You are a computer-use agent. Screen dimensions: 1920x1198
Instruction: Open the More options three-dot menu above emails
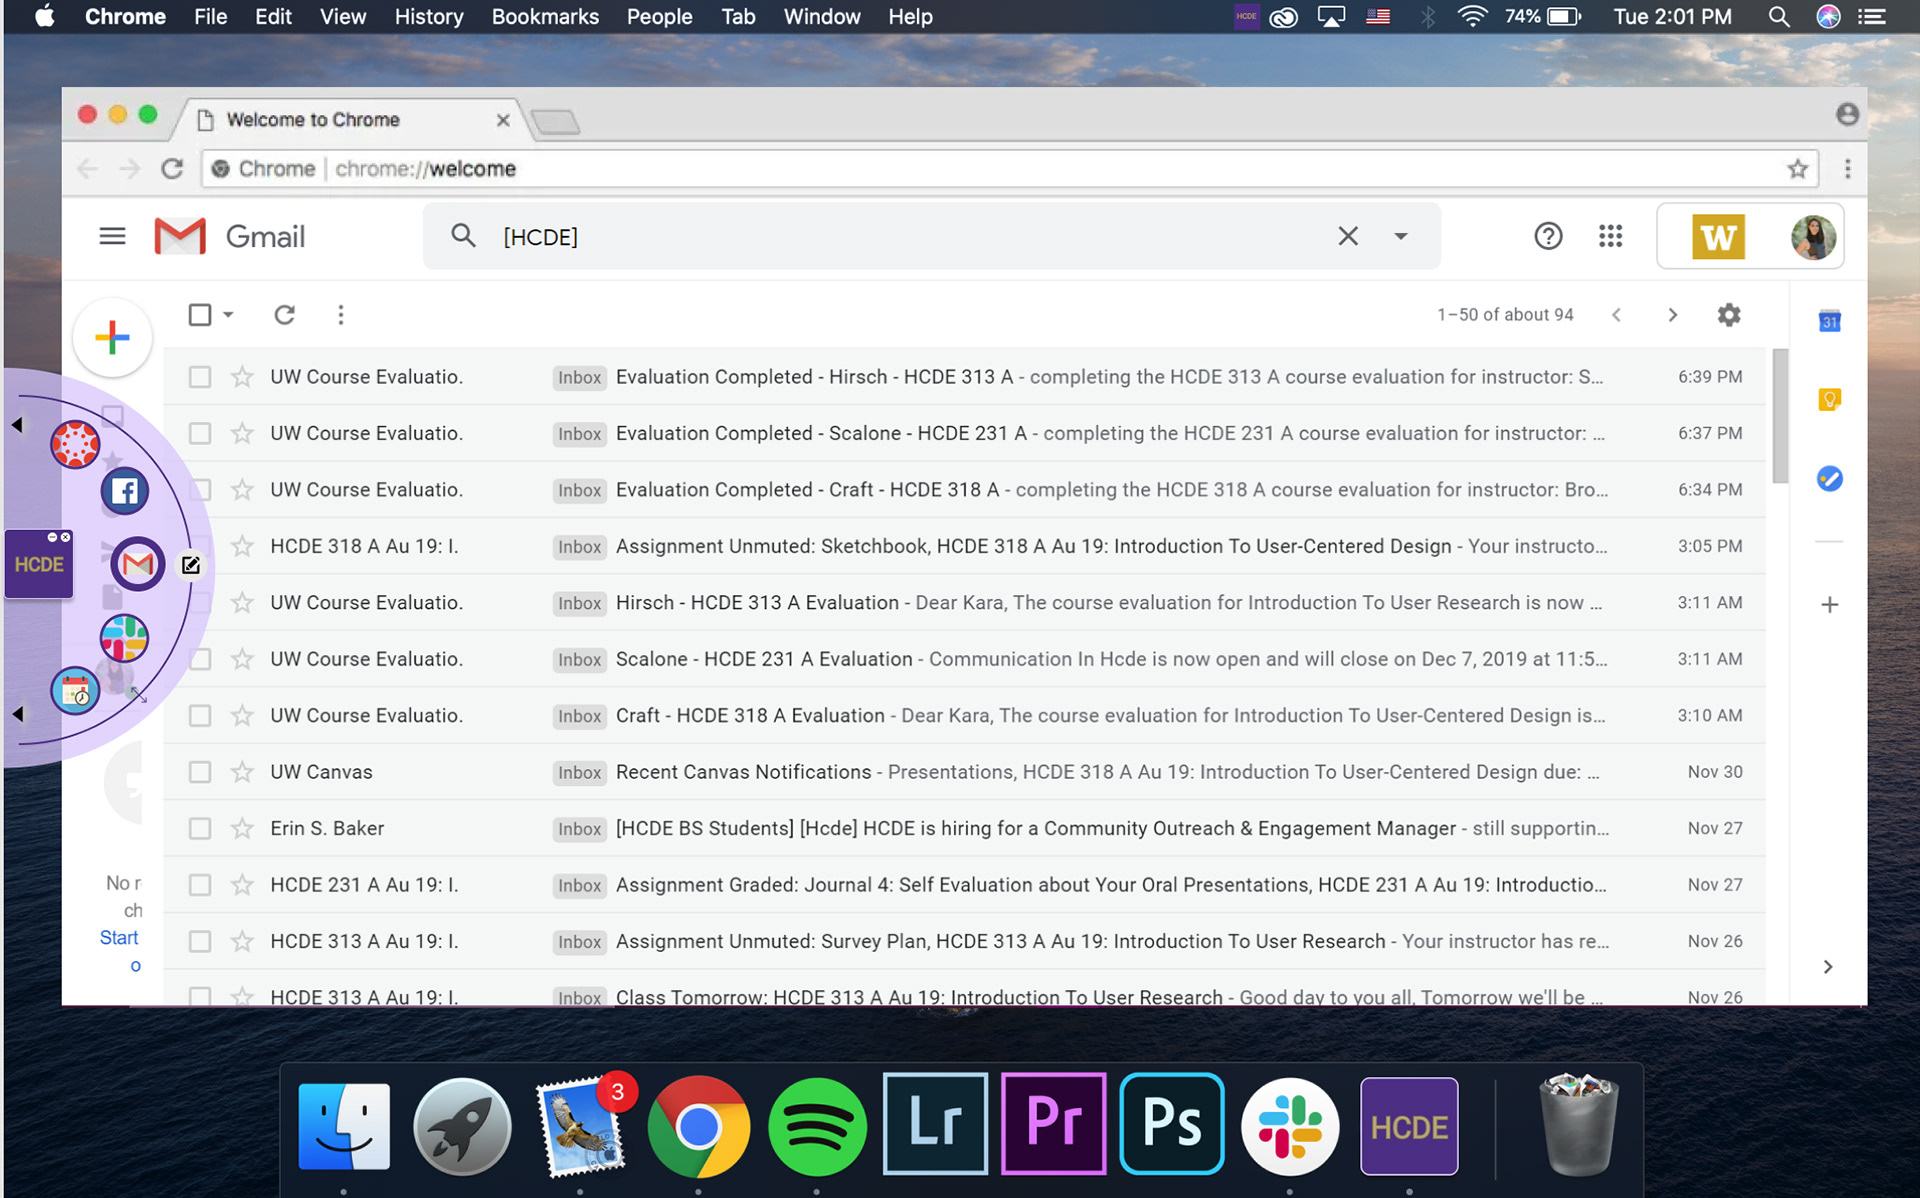click(341, 315)
